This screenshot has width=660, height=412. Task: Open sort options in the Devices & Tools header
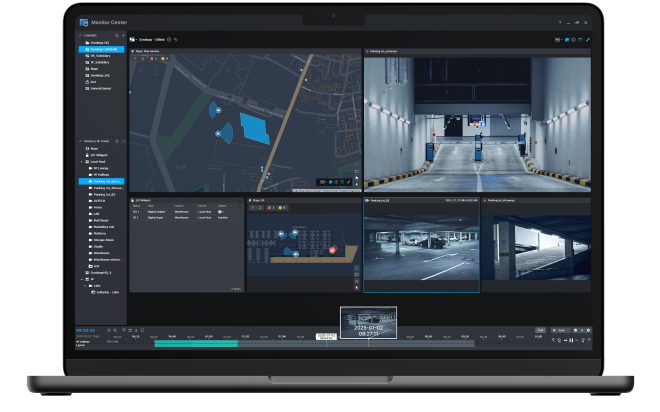pos(123,141)
